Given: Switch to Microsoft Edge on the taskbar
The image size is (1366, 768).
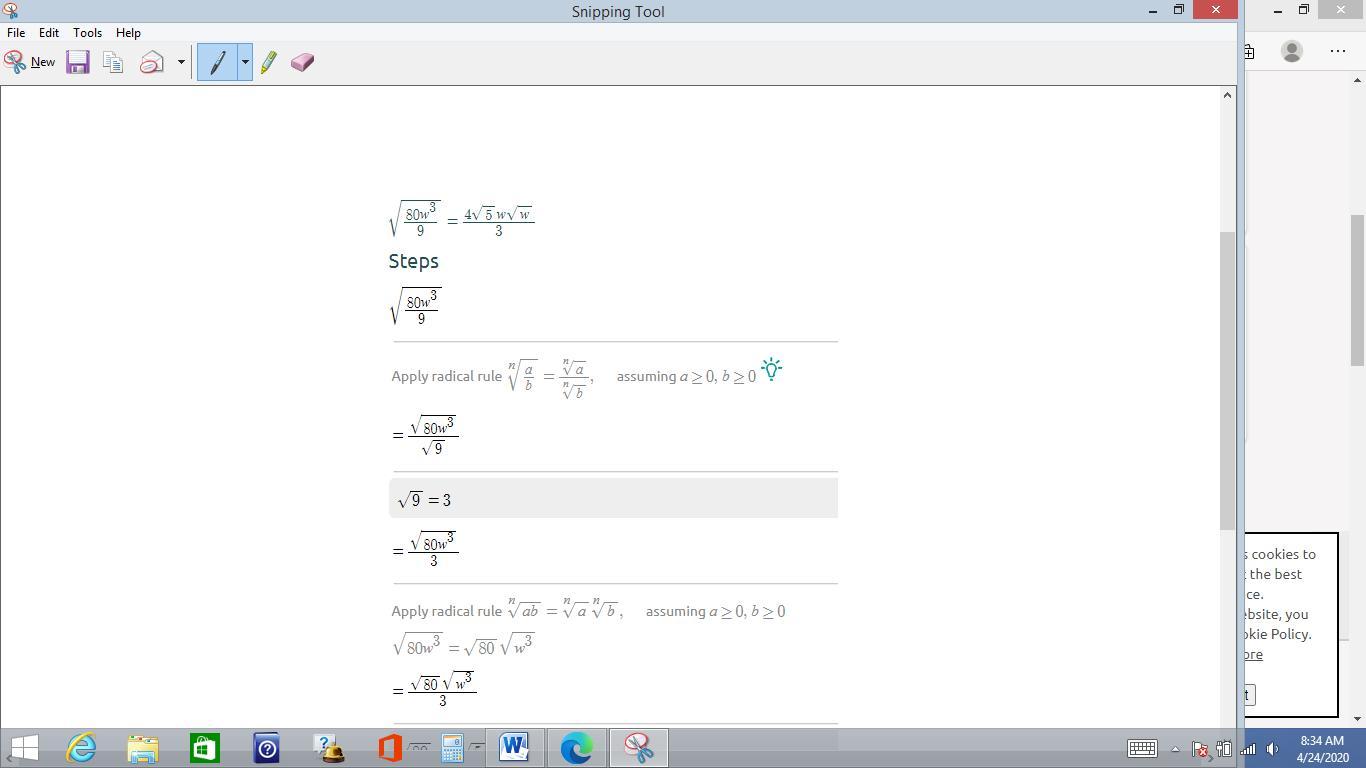Looking at the screenshot, I should click(576, 748).
